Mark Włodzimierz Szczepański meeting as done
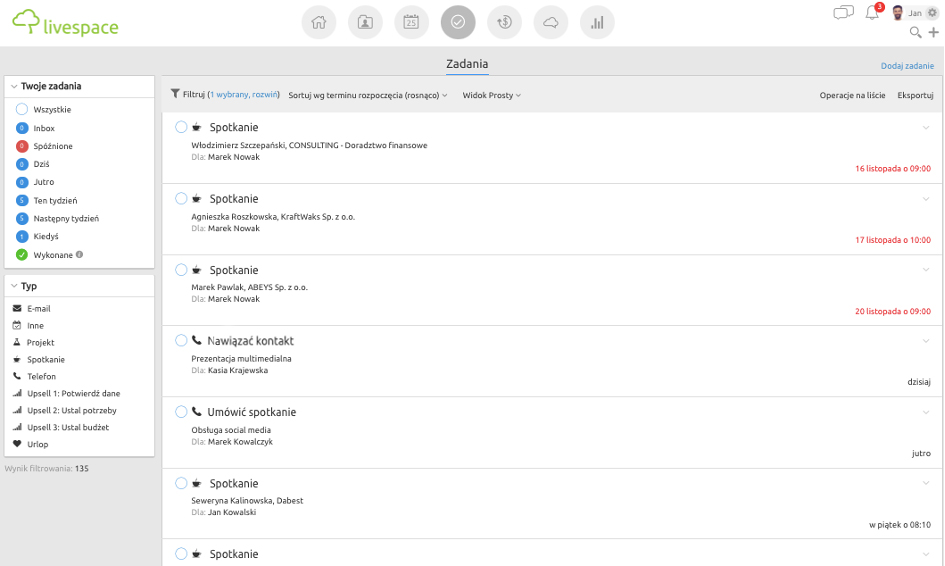Viewport: 945px width, 566px height. (x=181, y=127)
